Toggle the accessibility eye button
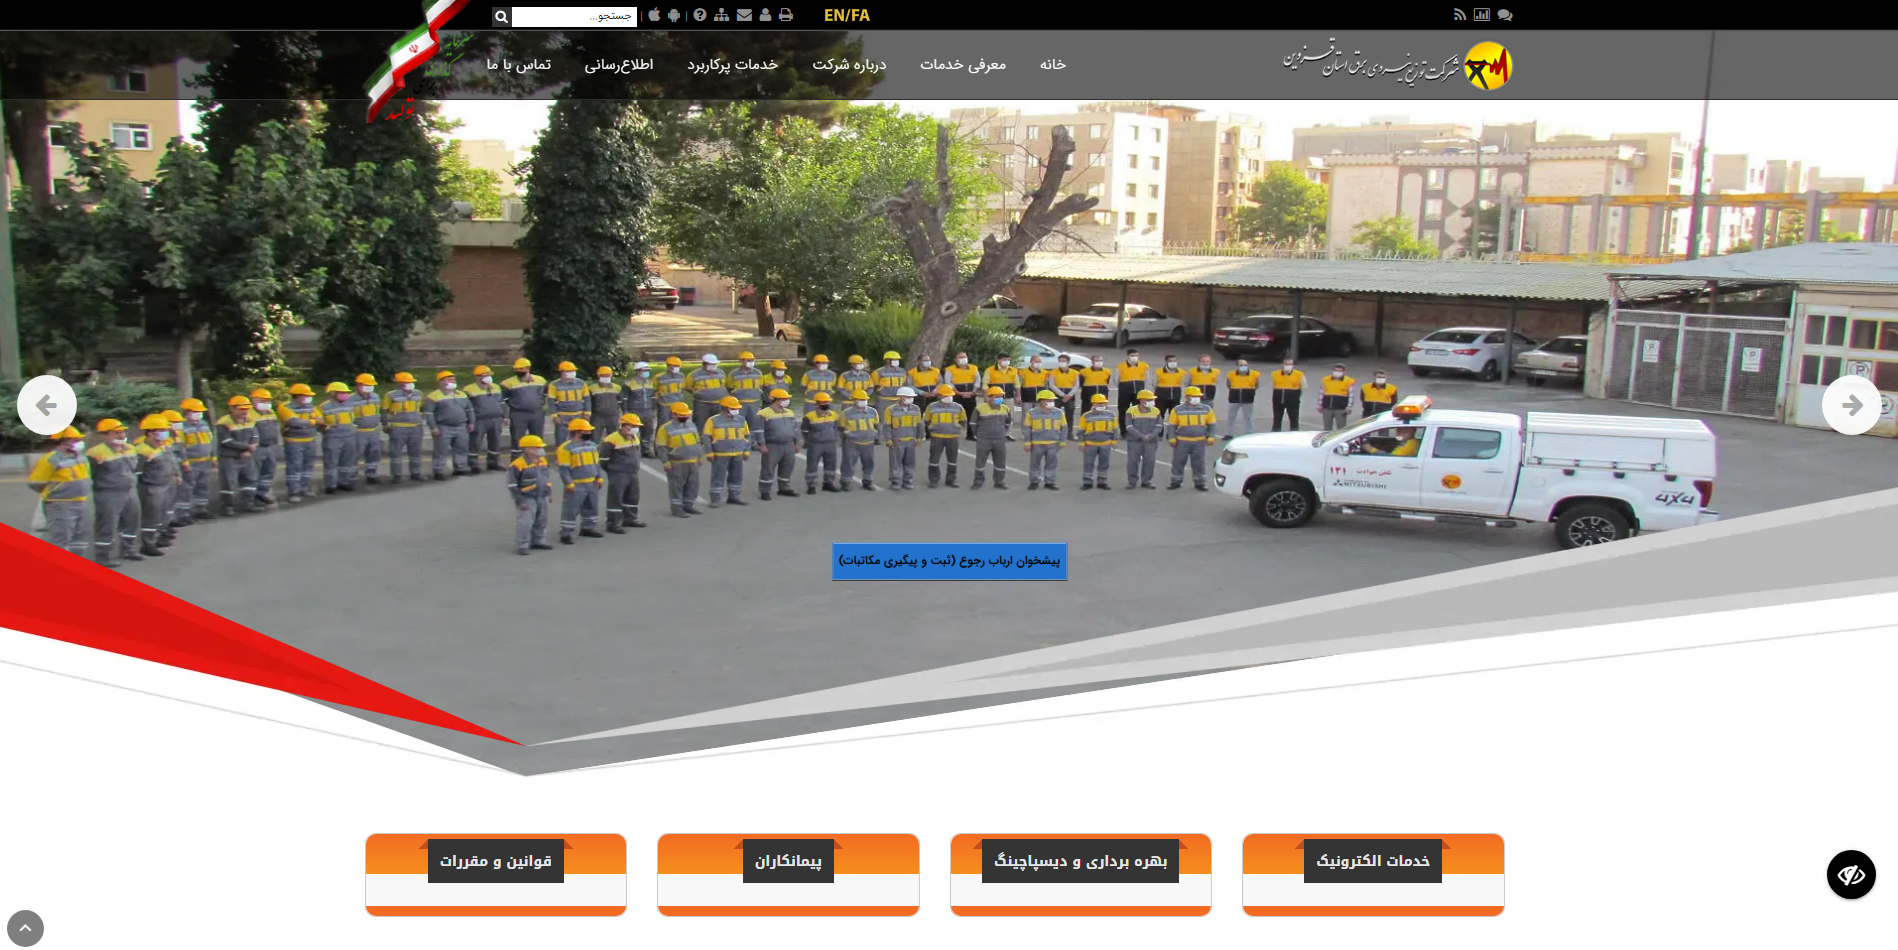 [1851, 875]
